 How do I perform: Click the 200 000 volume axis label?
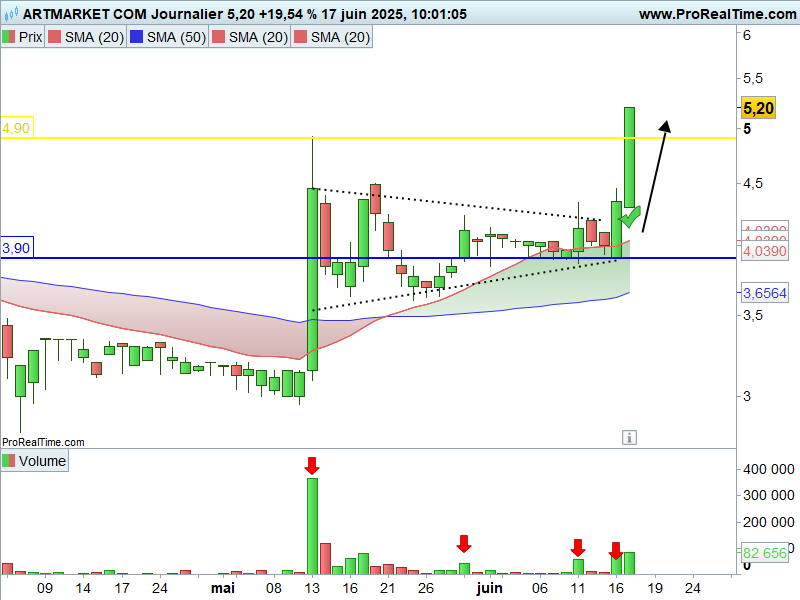coord(768,521)
